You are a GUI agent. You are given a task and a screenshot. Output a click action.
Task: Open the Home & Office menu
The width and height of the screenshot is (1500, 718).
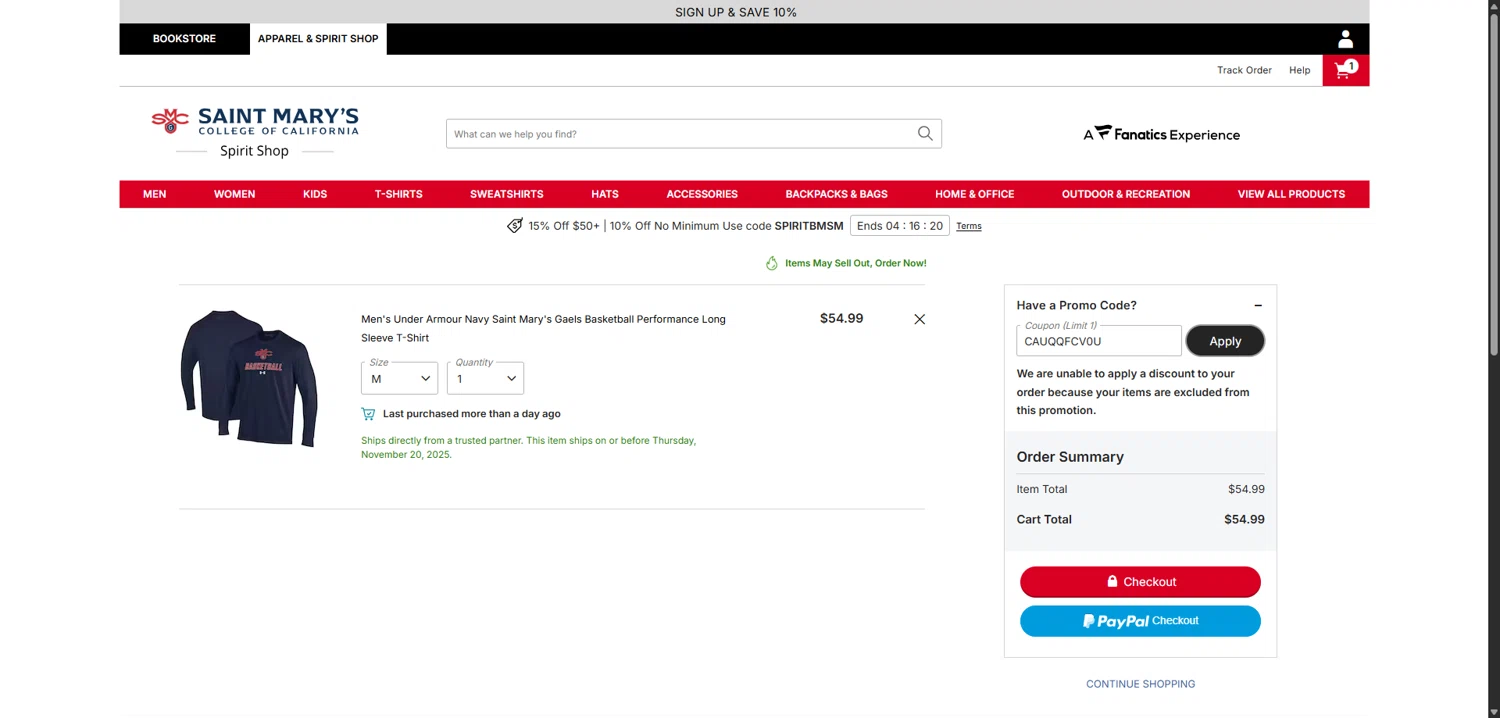click(x=975, y=194)
